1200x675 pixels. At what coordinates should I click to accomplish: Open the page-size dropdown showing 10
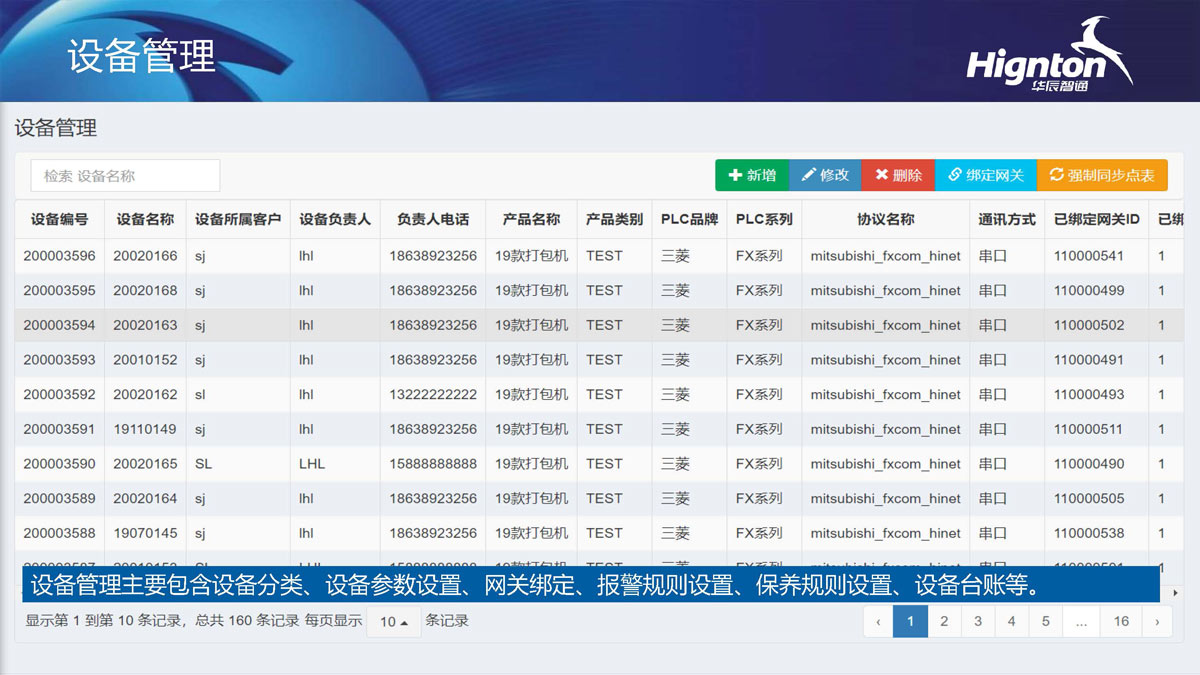(x=393, y=621)
